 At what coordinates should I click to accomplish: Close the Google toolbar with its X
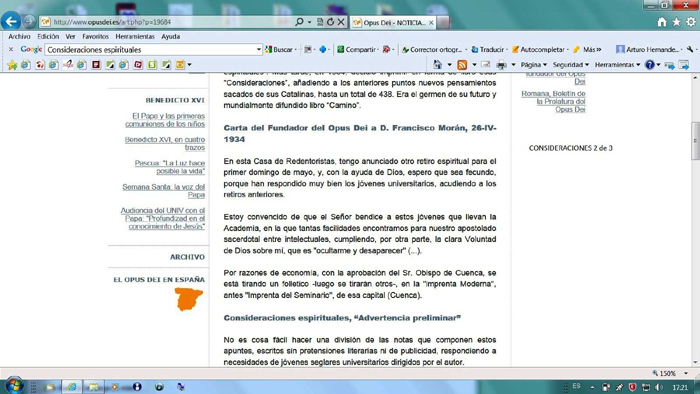point(11,50)
